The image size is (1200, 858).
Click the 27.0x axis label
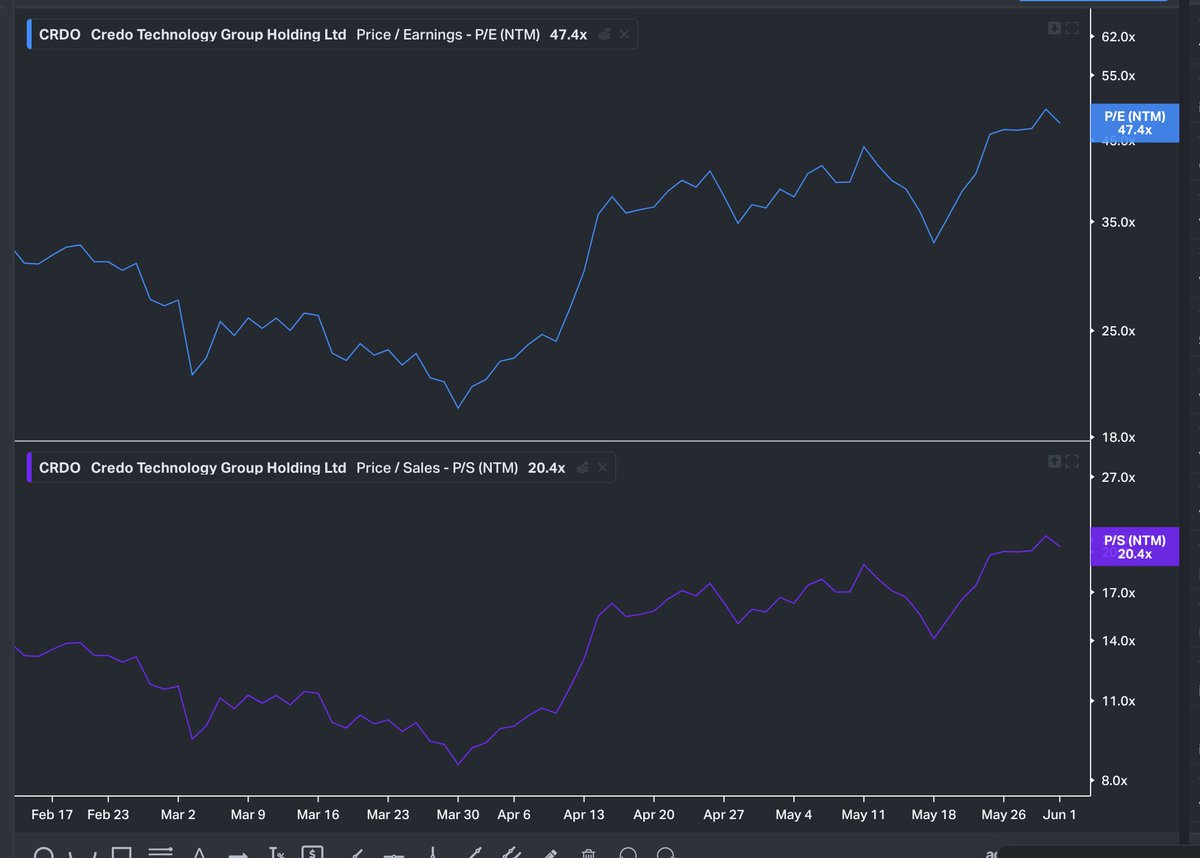click(1118, 477)
